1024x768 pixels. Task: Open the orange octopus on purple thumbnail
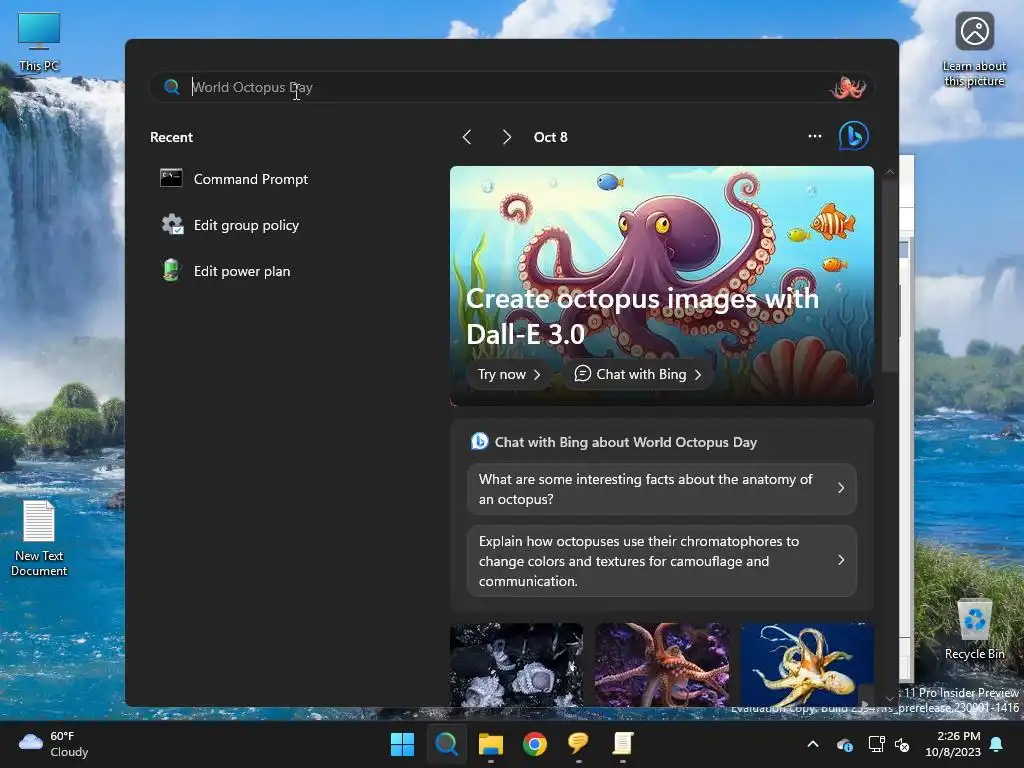point(662,664)
